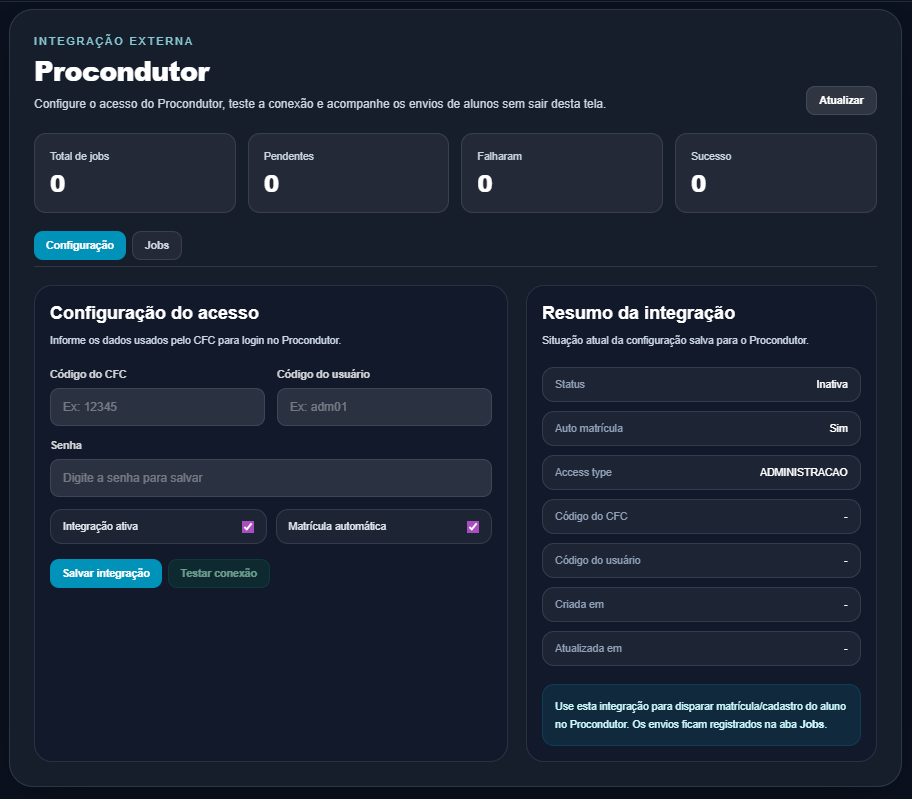
Task: Click the Auto matrícula value 'Sim'
Action: point(838,429)
